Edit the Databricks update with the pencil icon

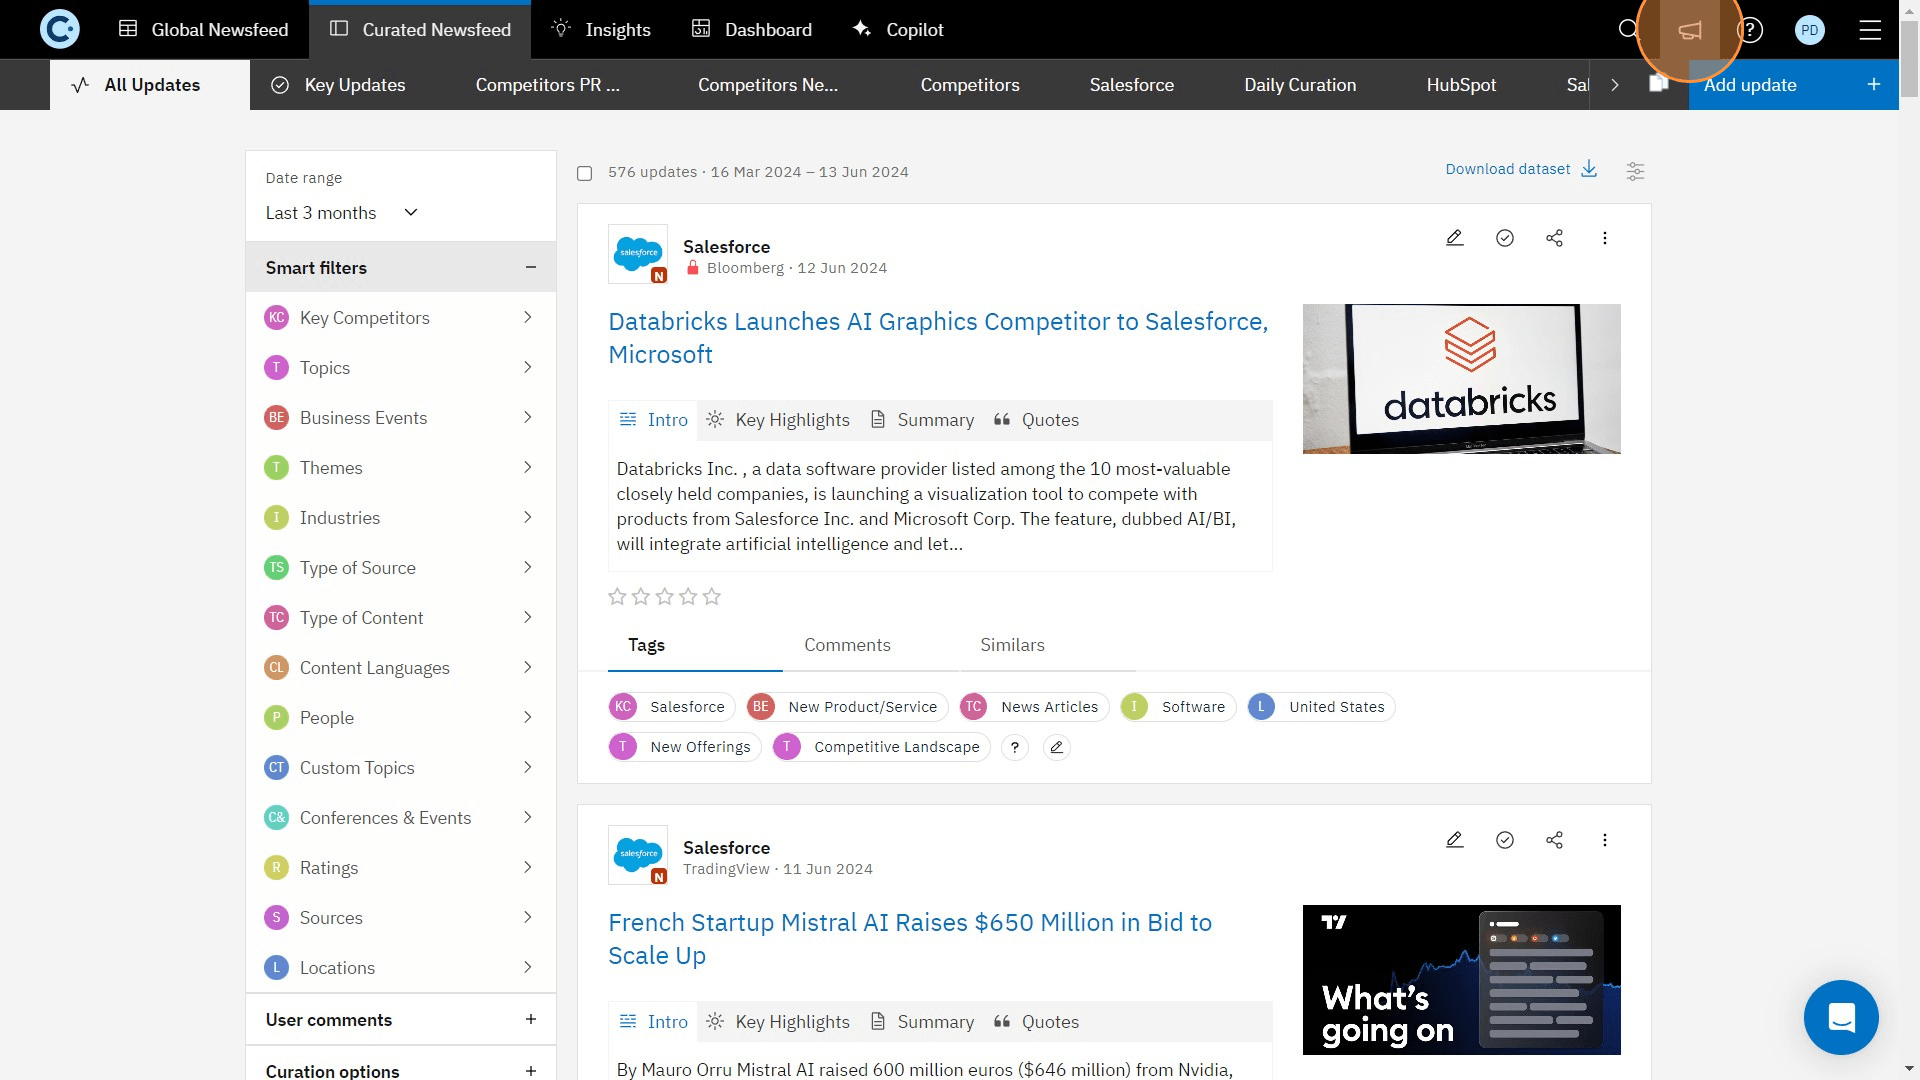point(1454,238)
